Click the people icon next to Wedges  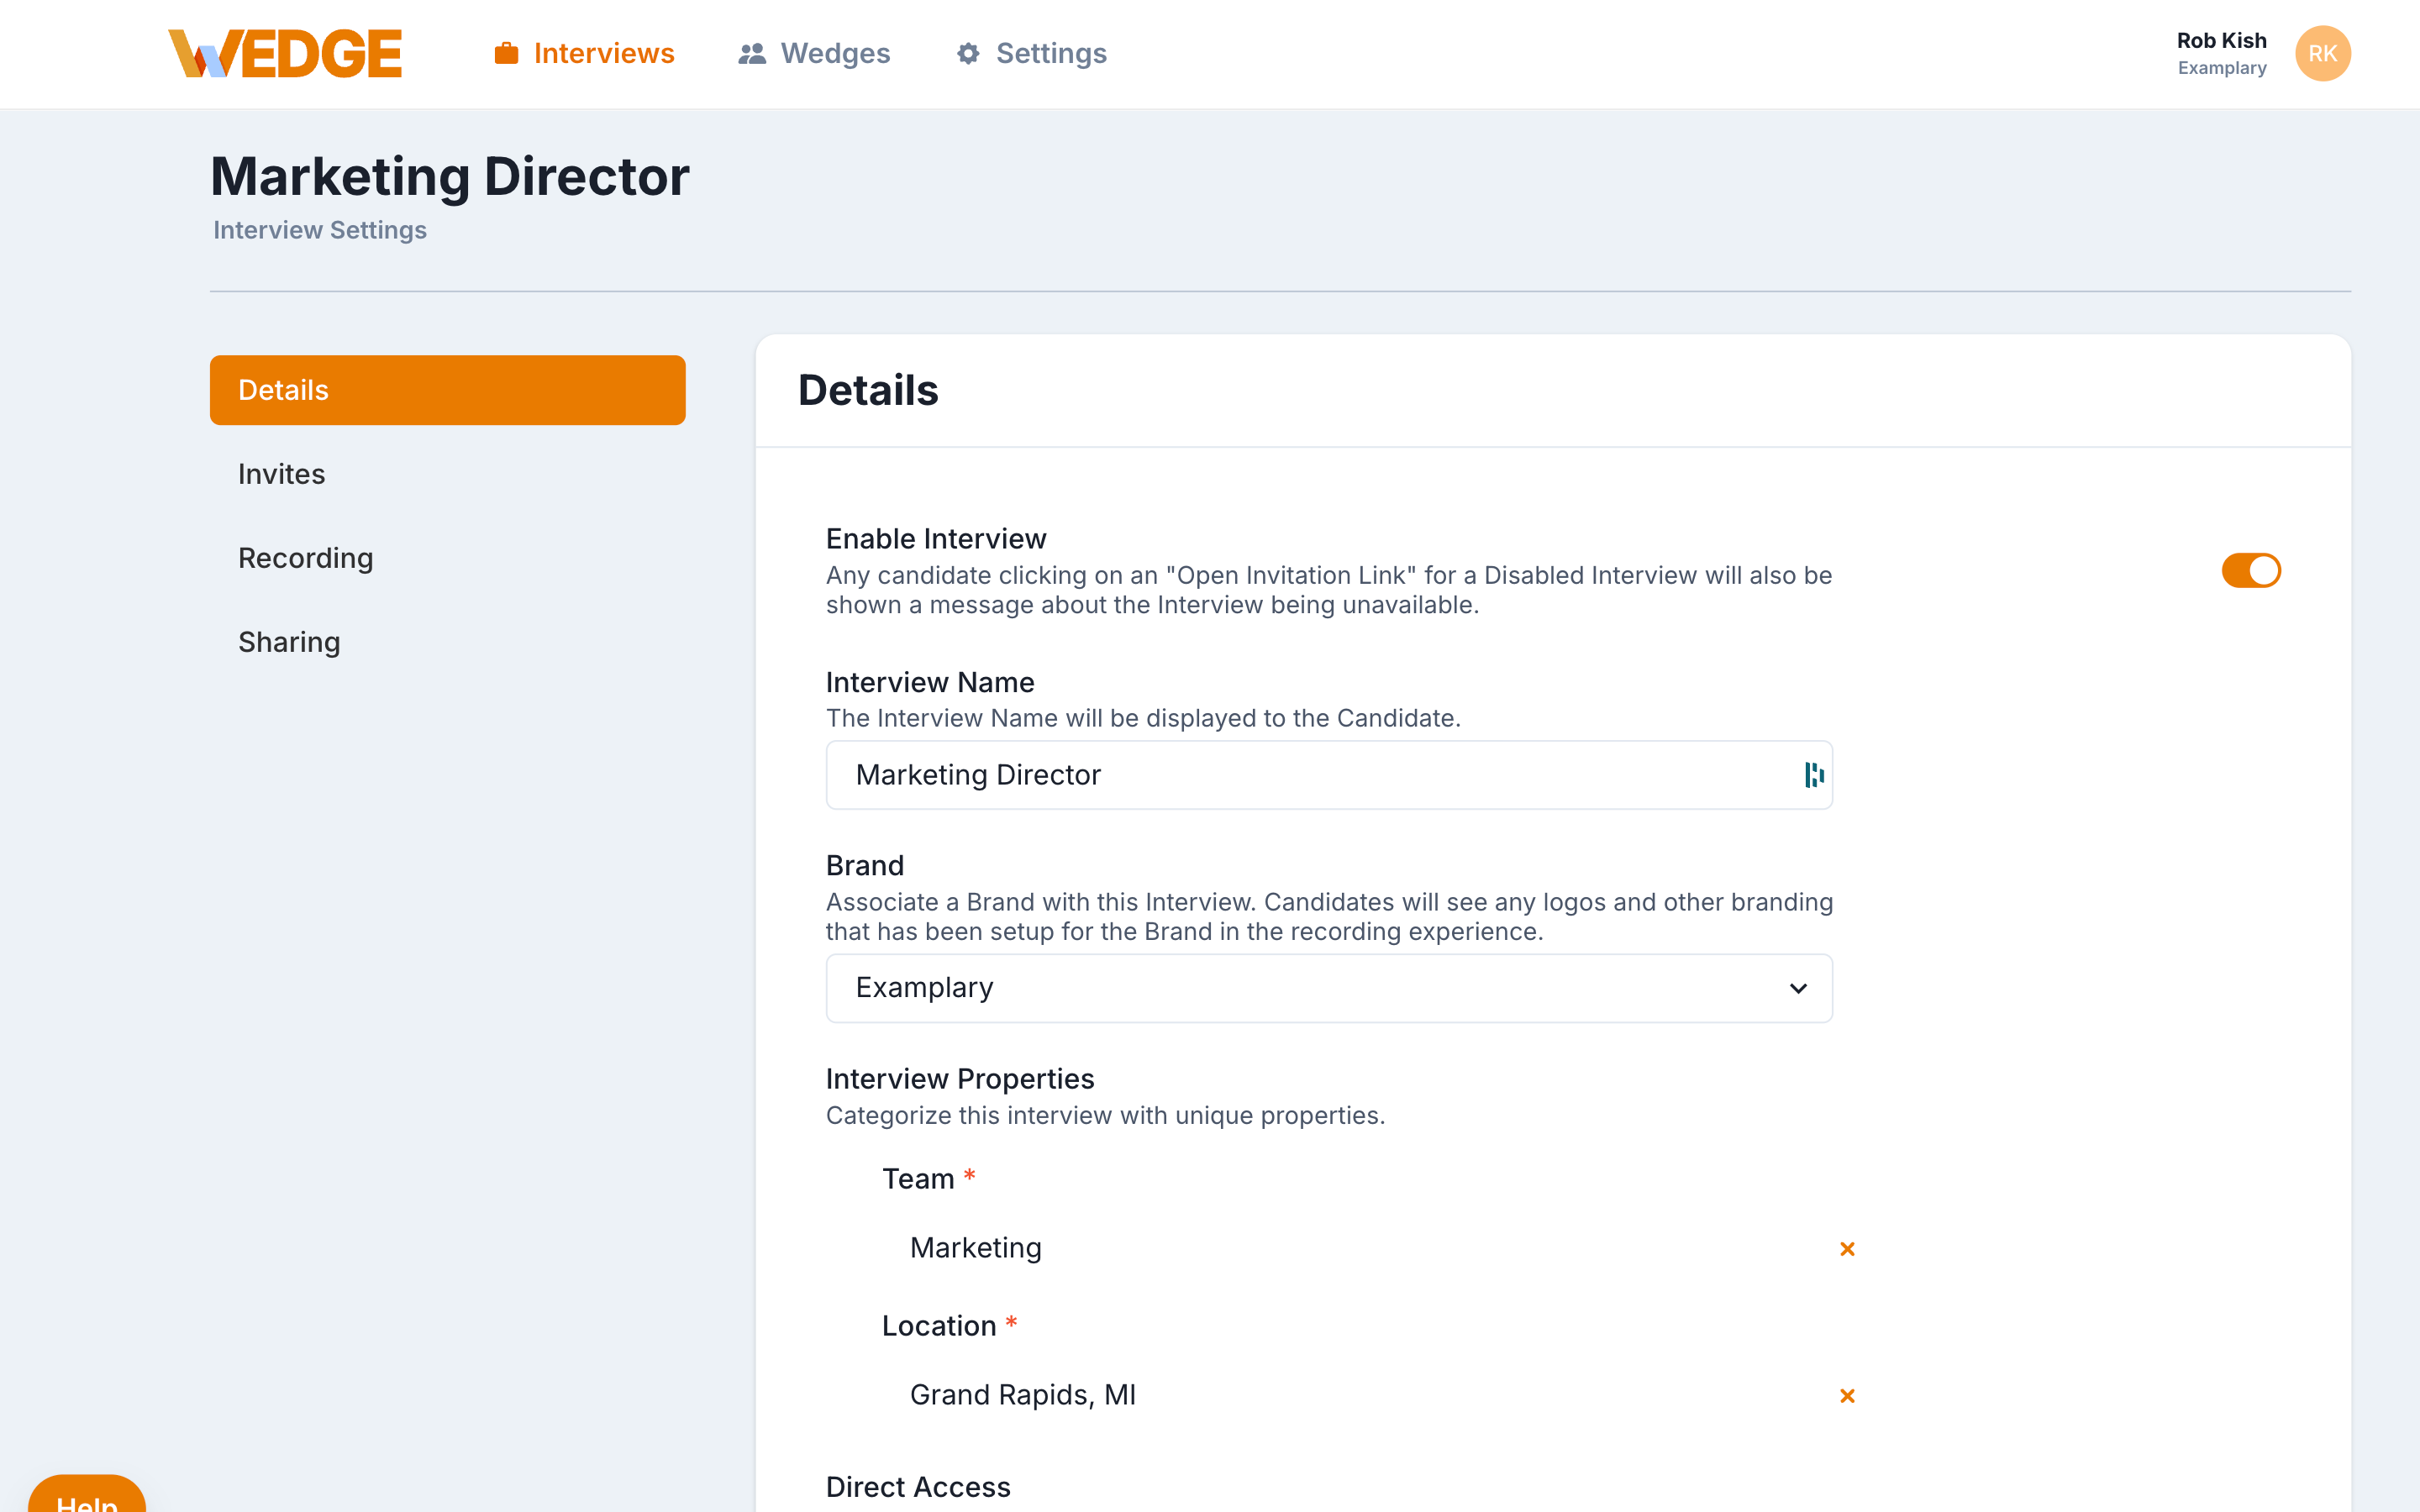tap(752, 53)
